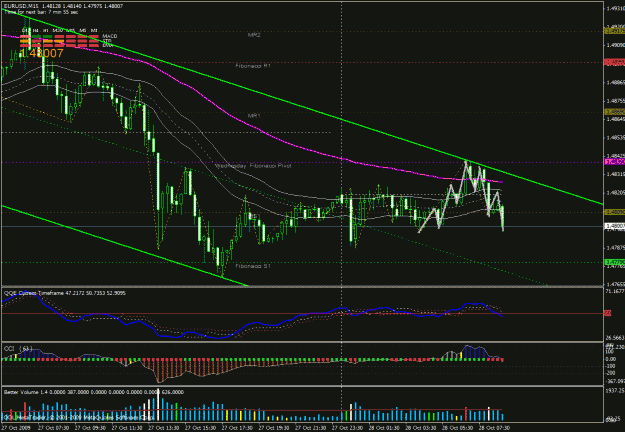Click the 27 Oct 2009 time axis label
The image size is (625, 432).
click(x=14, y=428)
